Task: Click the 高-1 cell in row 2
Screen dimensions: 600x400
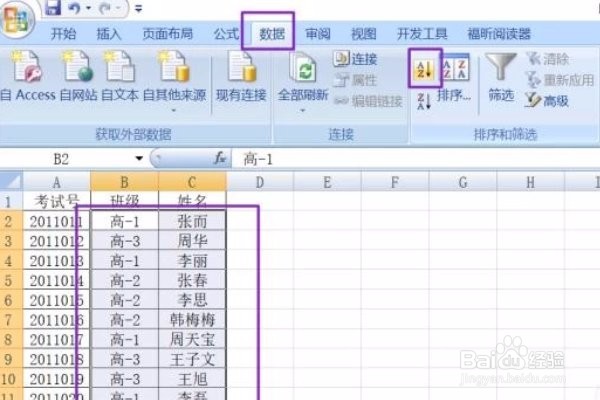Action: pos(124,222)
